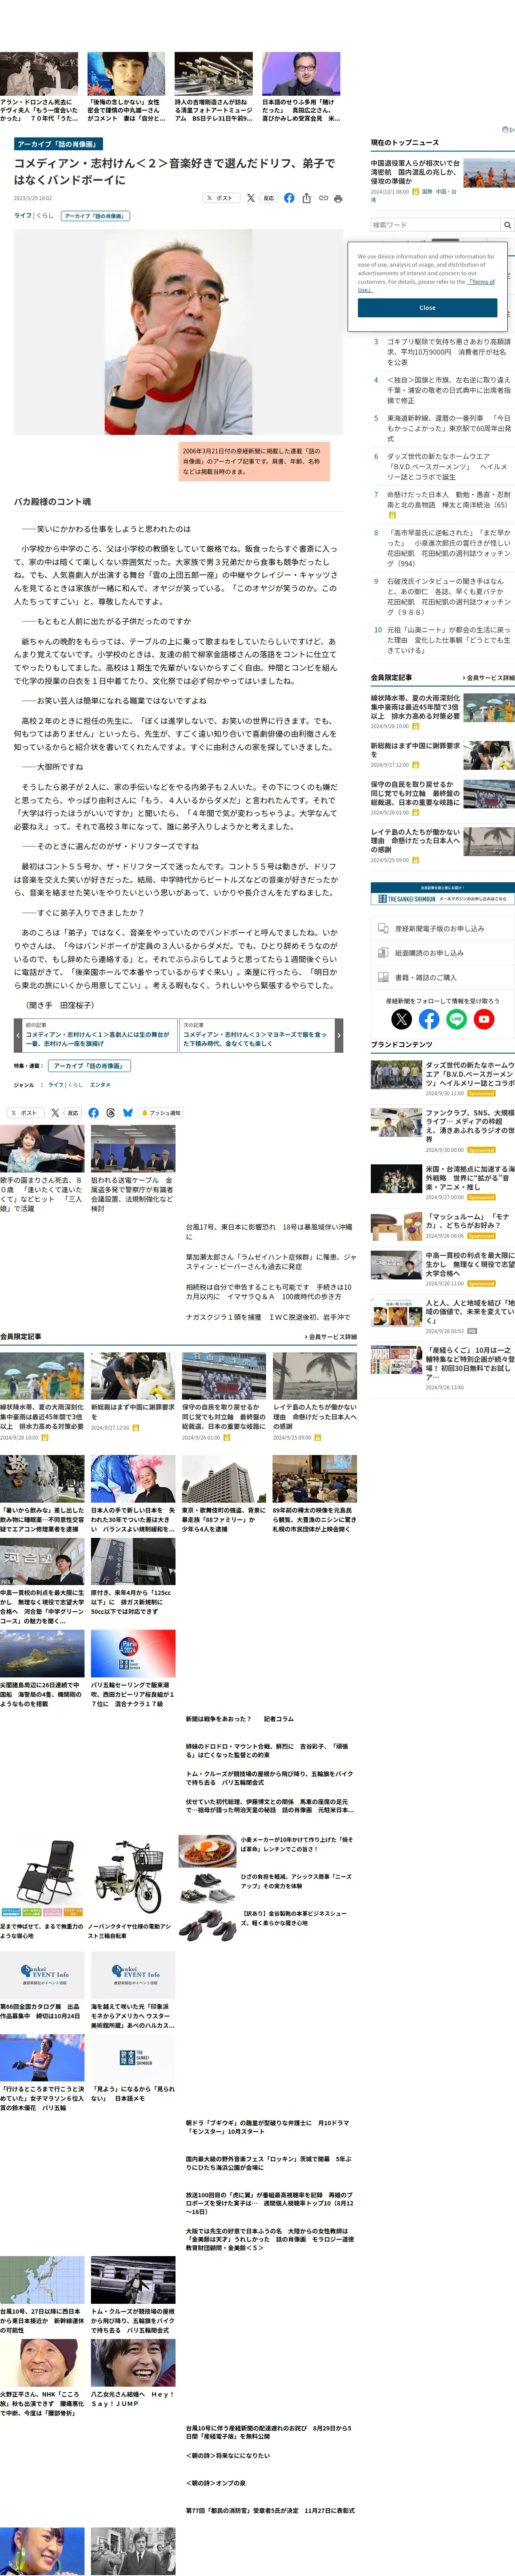Follow Sankei on LINE via the green circle icon
The image size is (515, 2576).
[x=456, y=1019]
